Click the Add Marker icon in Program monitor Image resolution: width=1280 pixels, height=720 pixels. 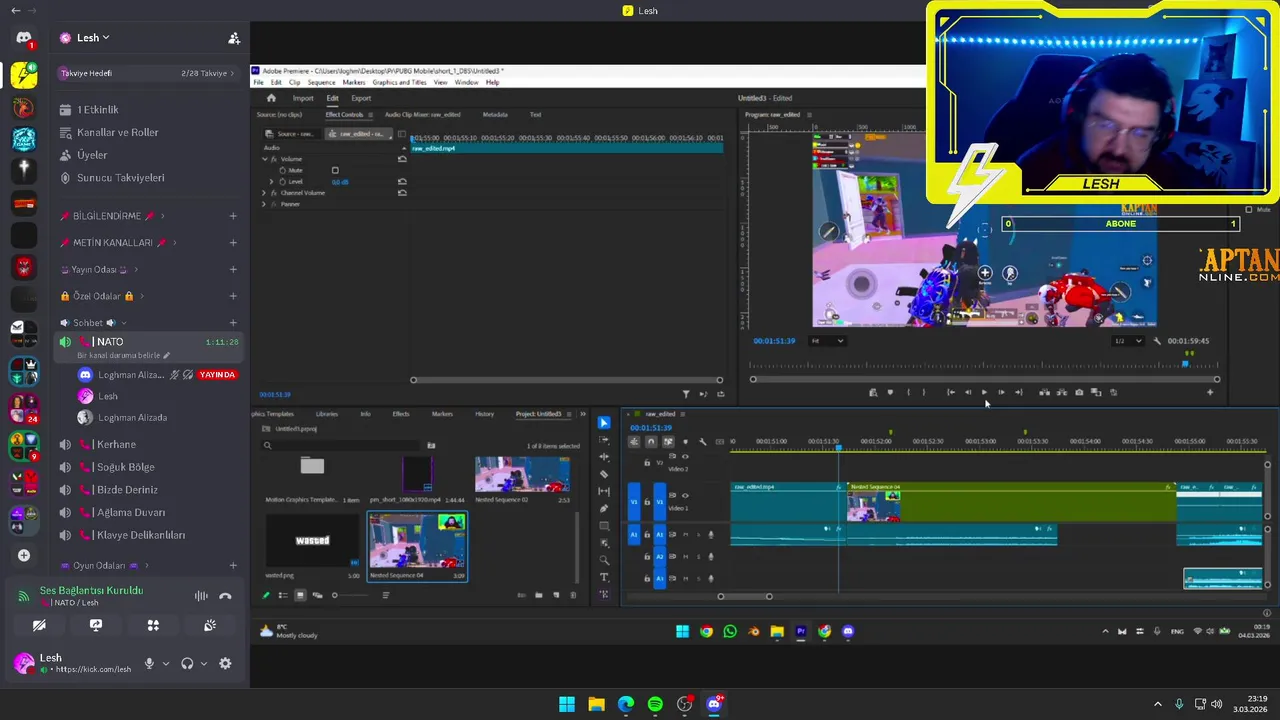pos(890,392)
